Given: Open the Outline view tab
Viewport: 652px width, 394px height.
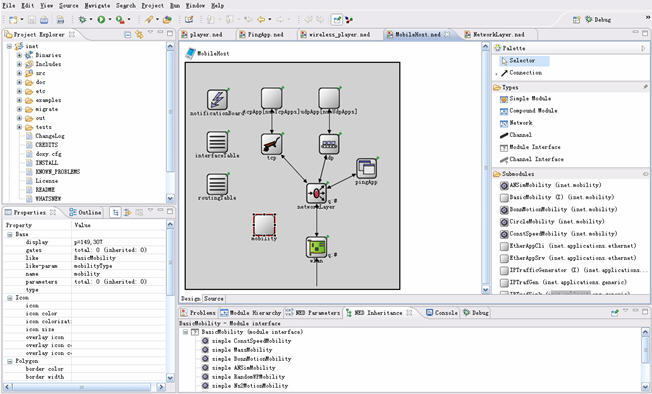Looking at the screenshot, I should (86, 212).
